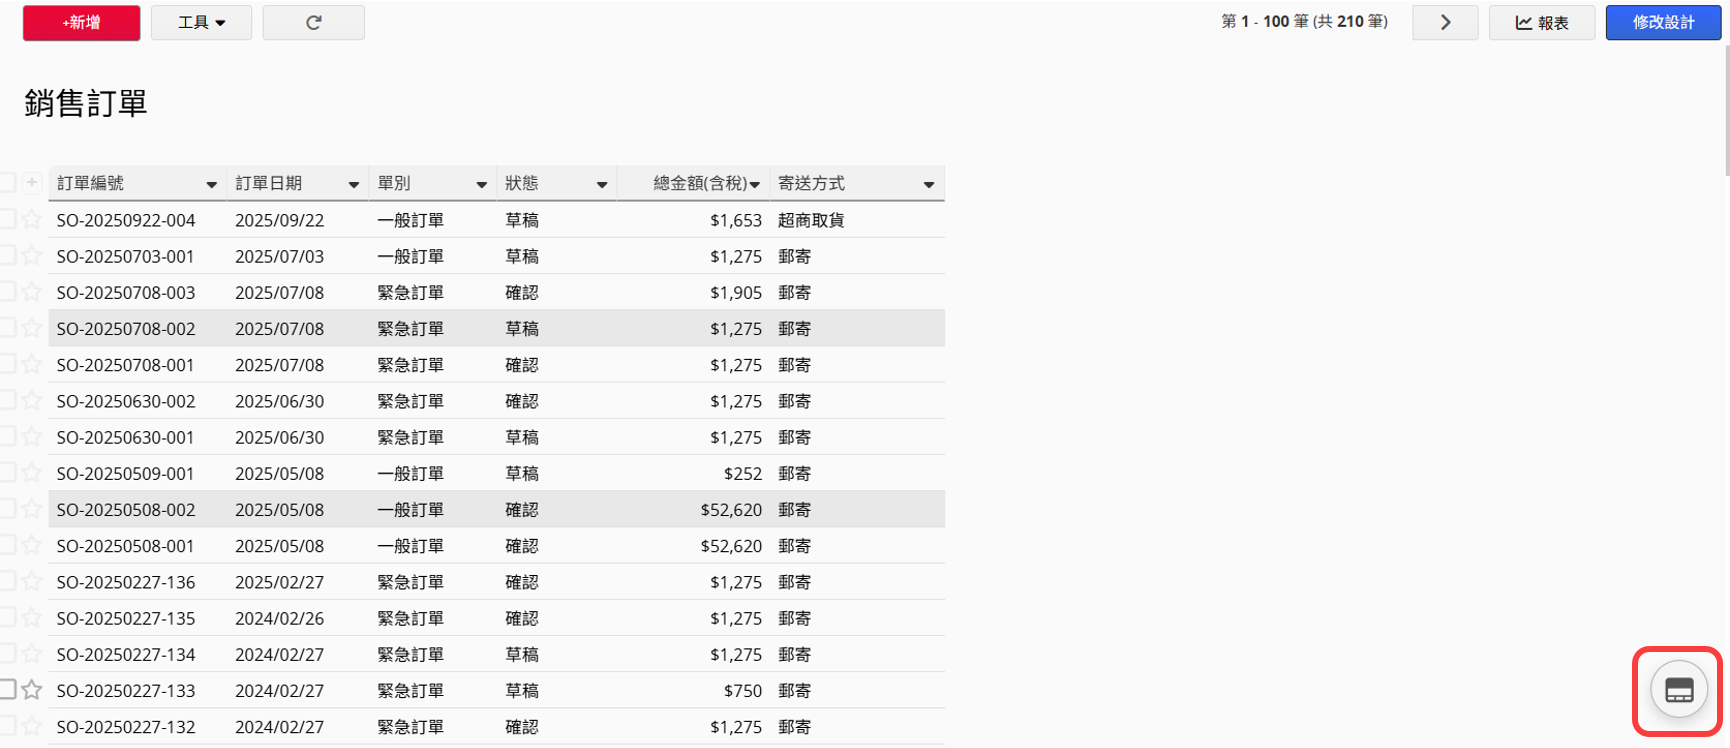Open the 工具 tools menu
The height and width of the screenshot is (748, 1730).
pos(201,22)
